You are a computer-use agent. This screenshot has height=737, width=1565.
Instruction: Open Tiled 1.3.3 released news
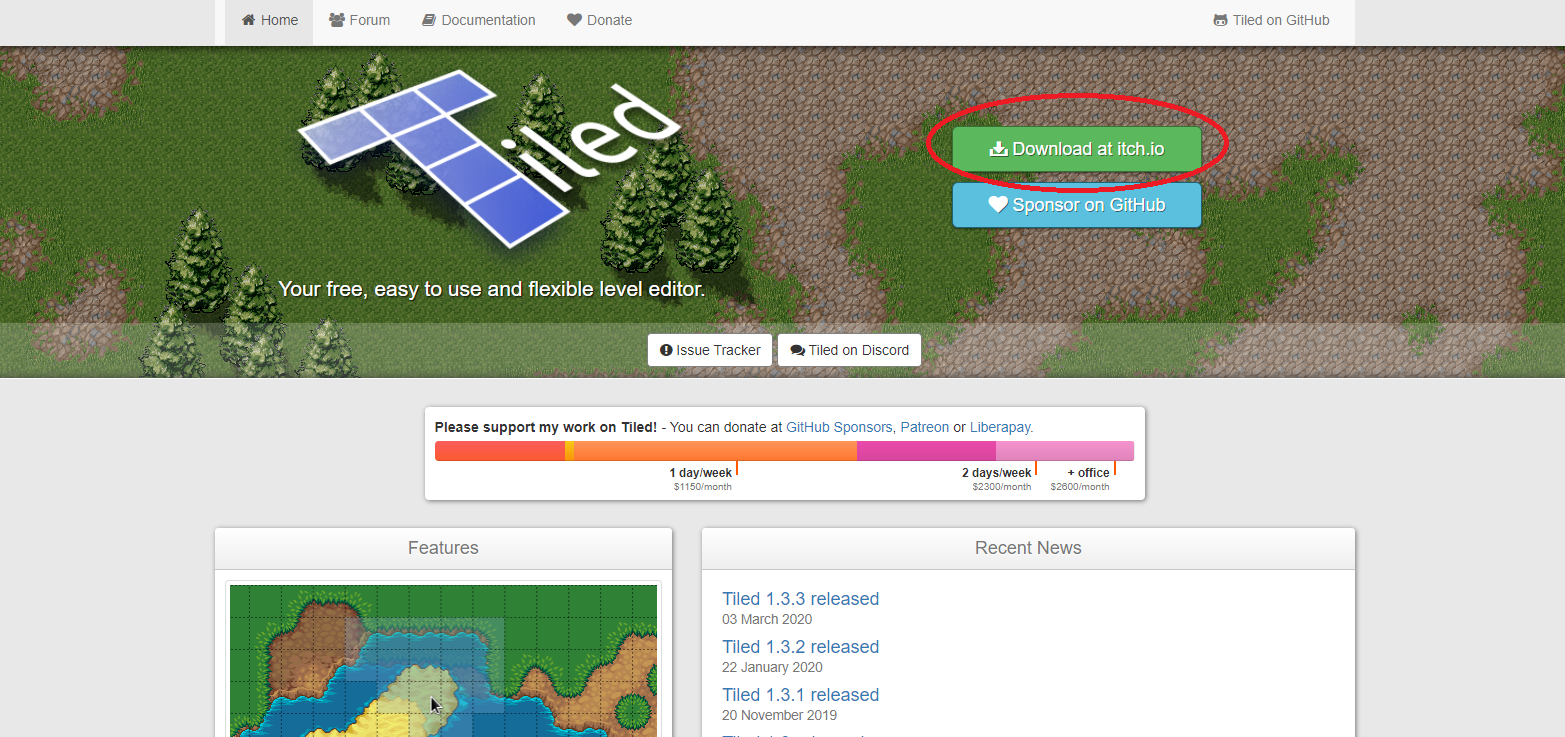[x=800, y=599]
